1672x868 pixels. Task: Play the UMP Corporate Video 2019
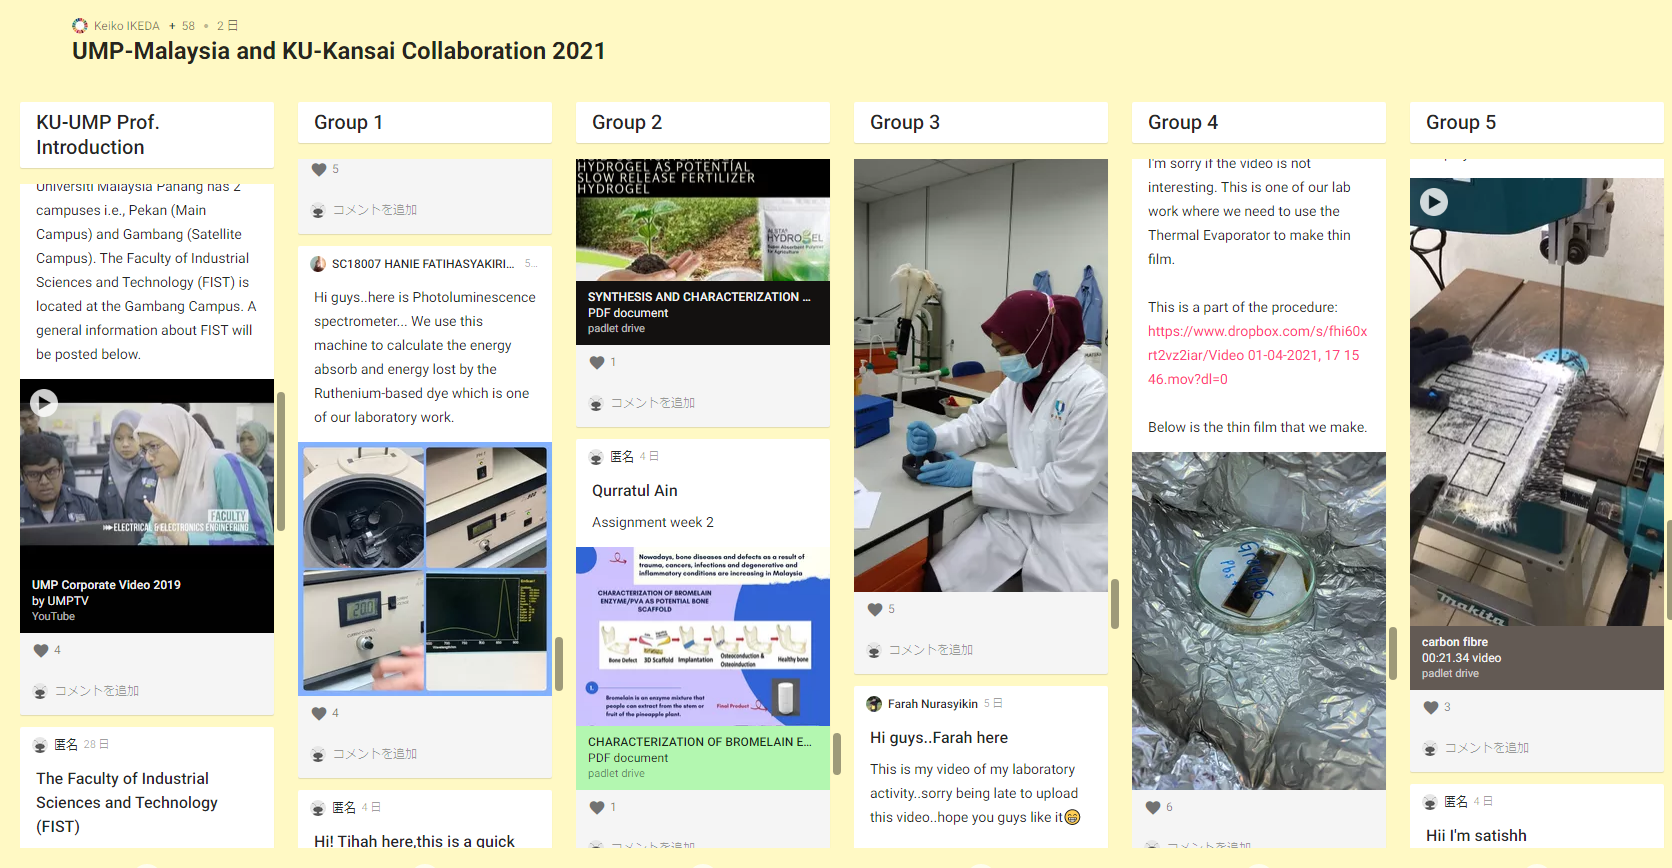[44, 403]
